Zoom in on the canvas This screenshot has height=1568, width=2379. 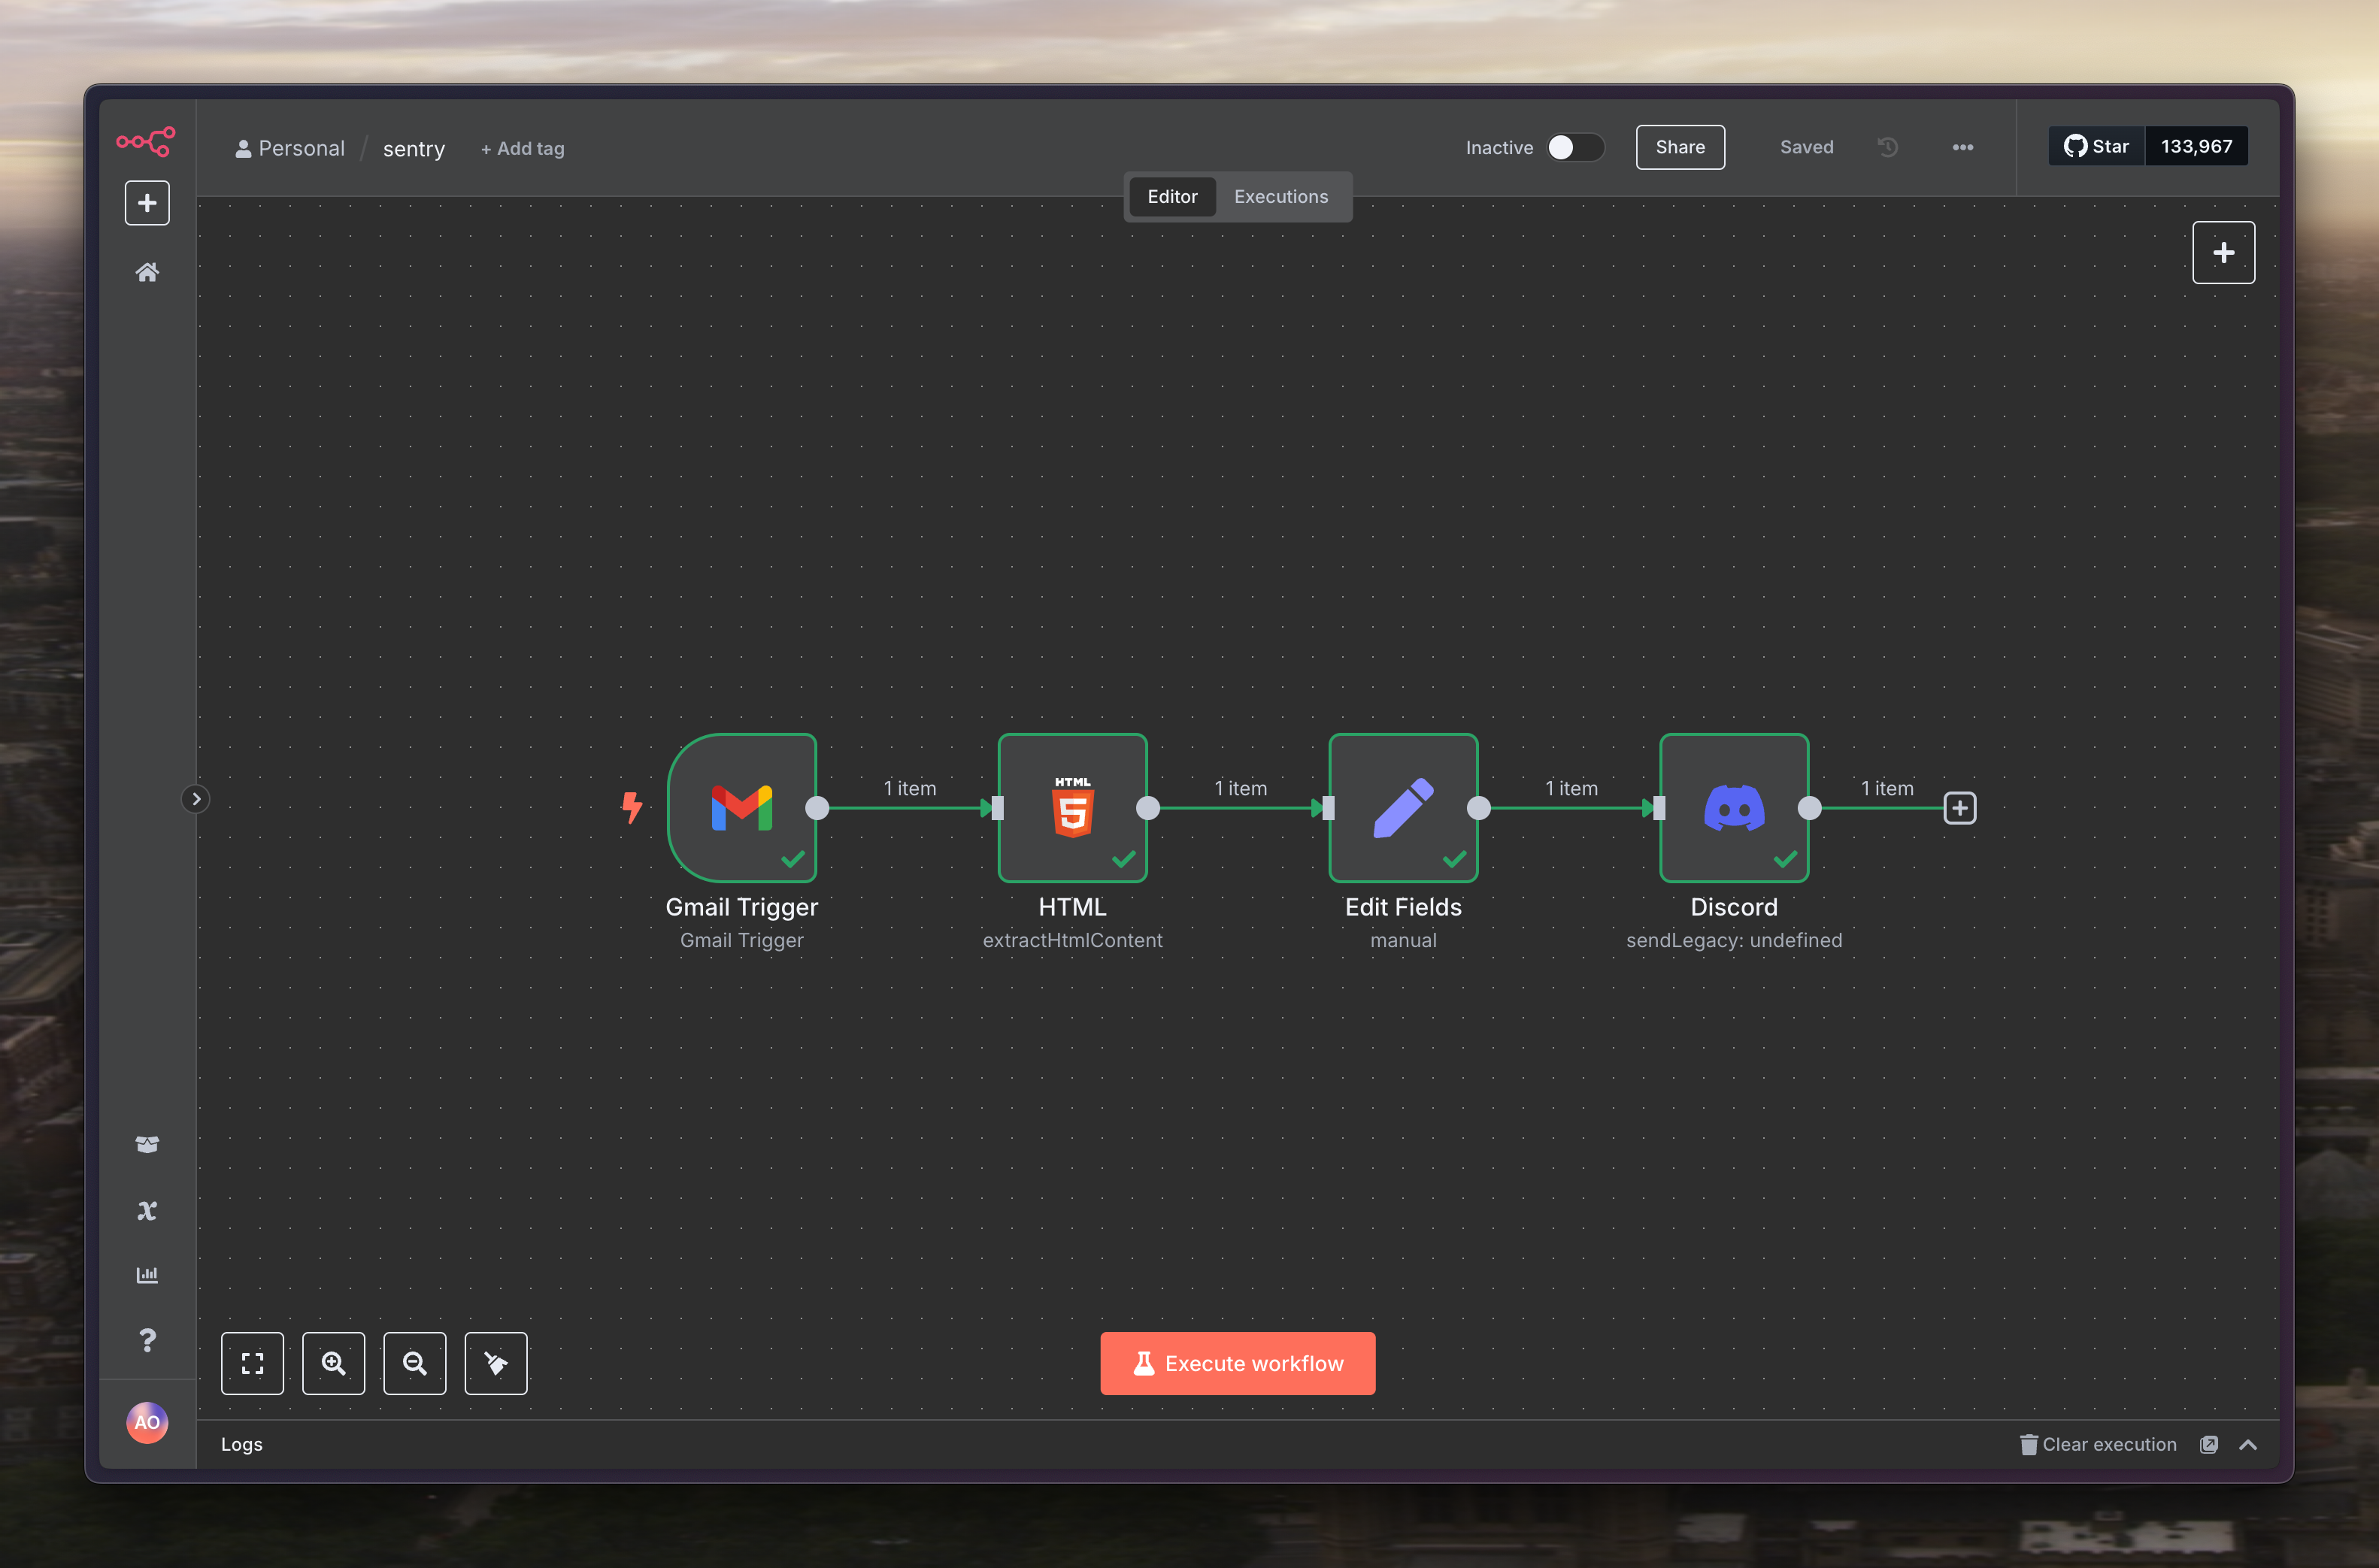333,1363
